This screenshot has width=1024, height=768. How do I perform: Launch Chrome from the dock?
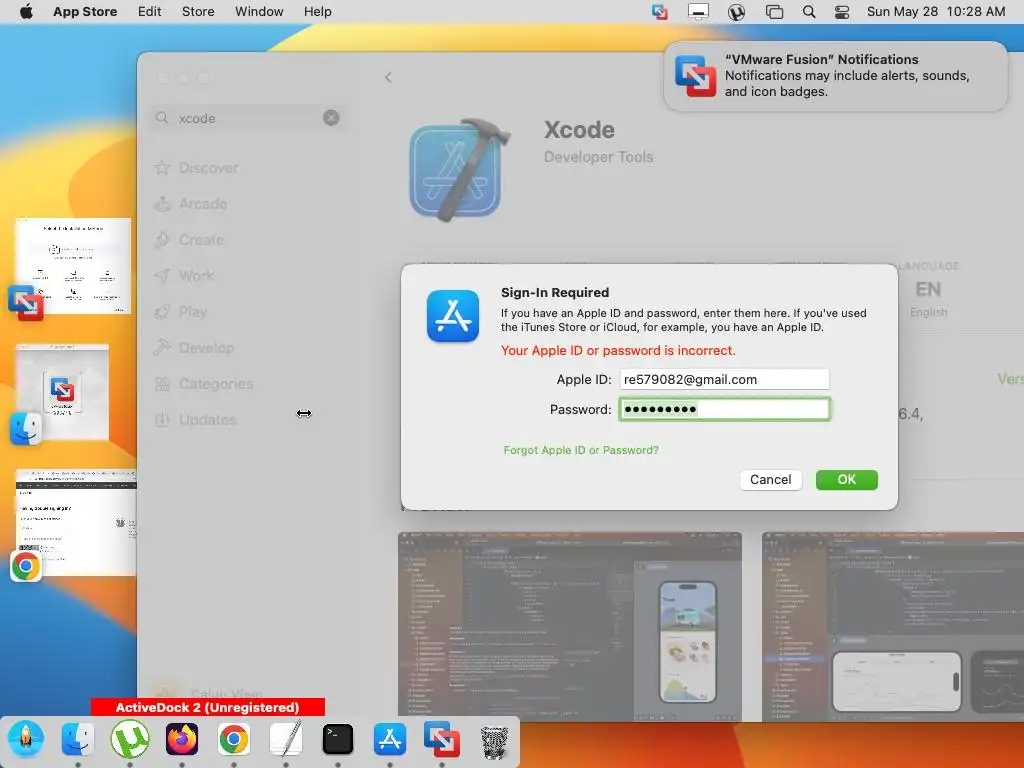(x=234, y=739)
